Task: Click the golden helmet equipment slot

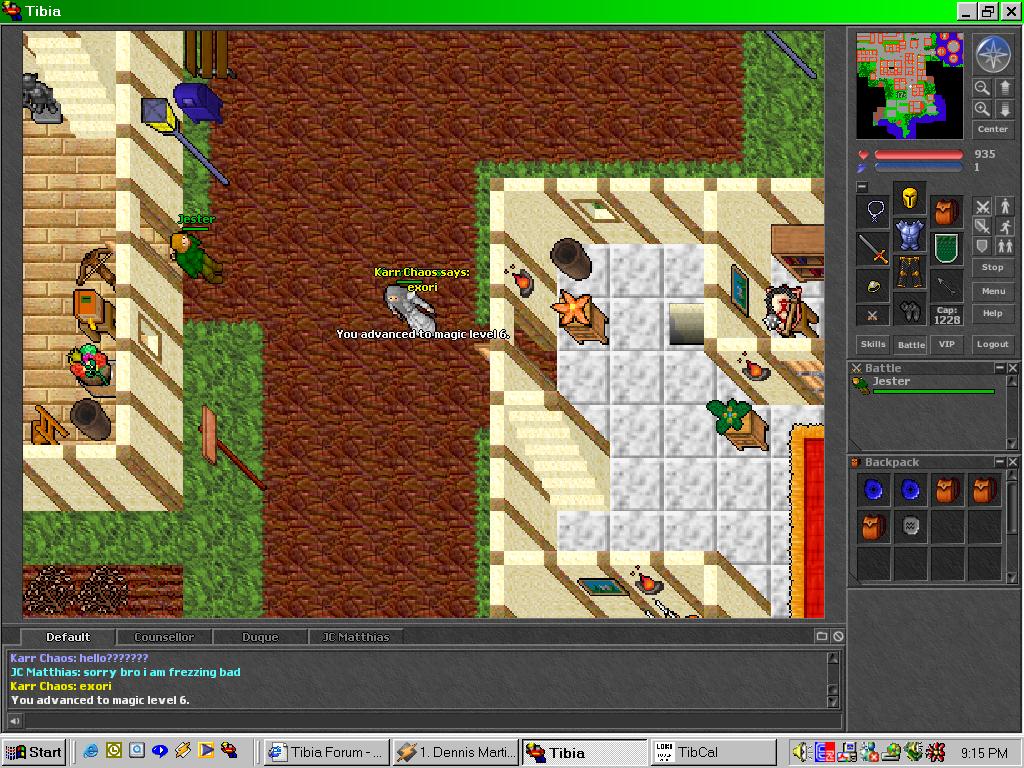Action: (909, 197)
